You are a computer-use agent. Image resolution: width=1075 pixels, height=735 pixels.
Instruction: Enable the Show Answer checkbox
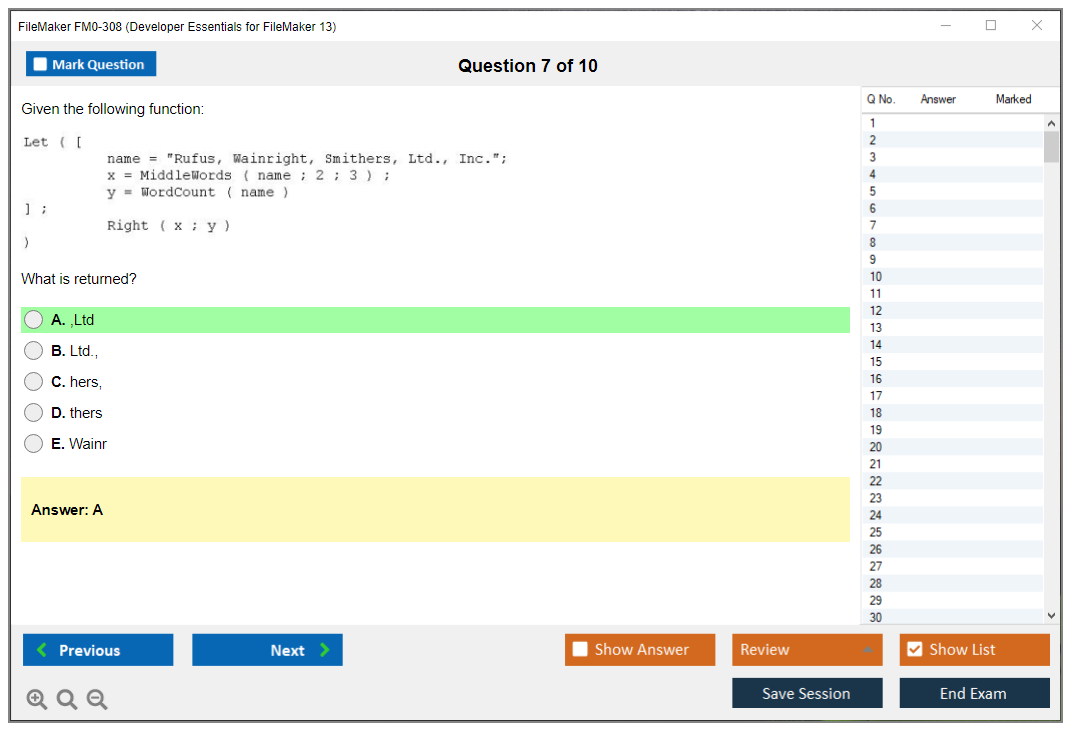pyautogui.click(x=580, y=649)
